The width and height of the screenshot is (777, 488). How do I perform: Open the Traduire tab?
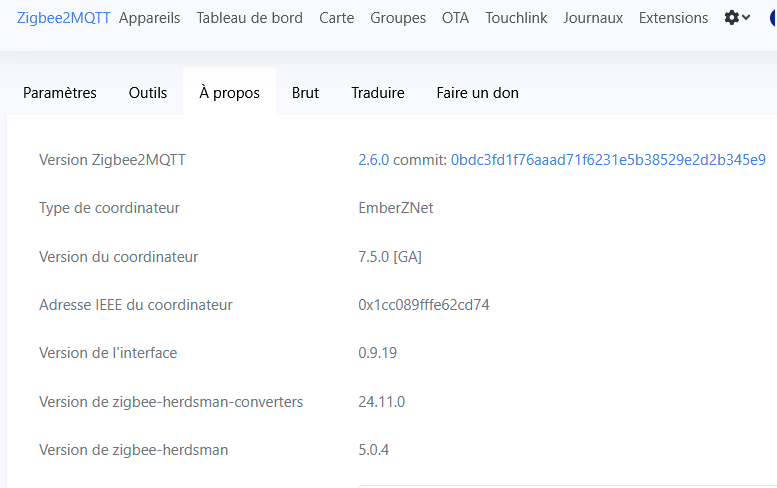(x=378, y=93)
